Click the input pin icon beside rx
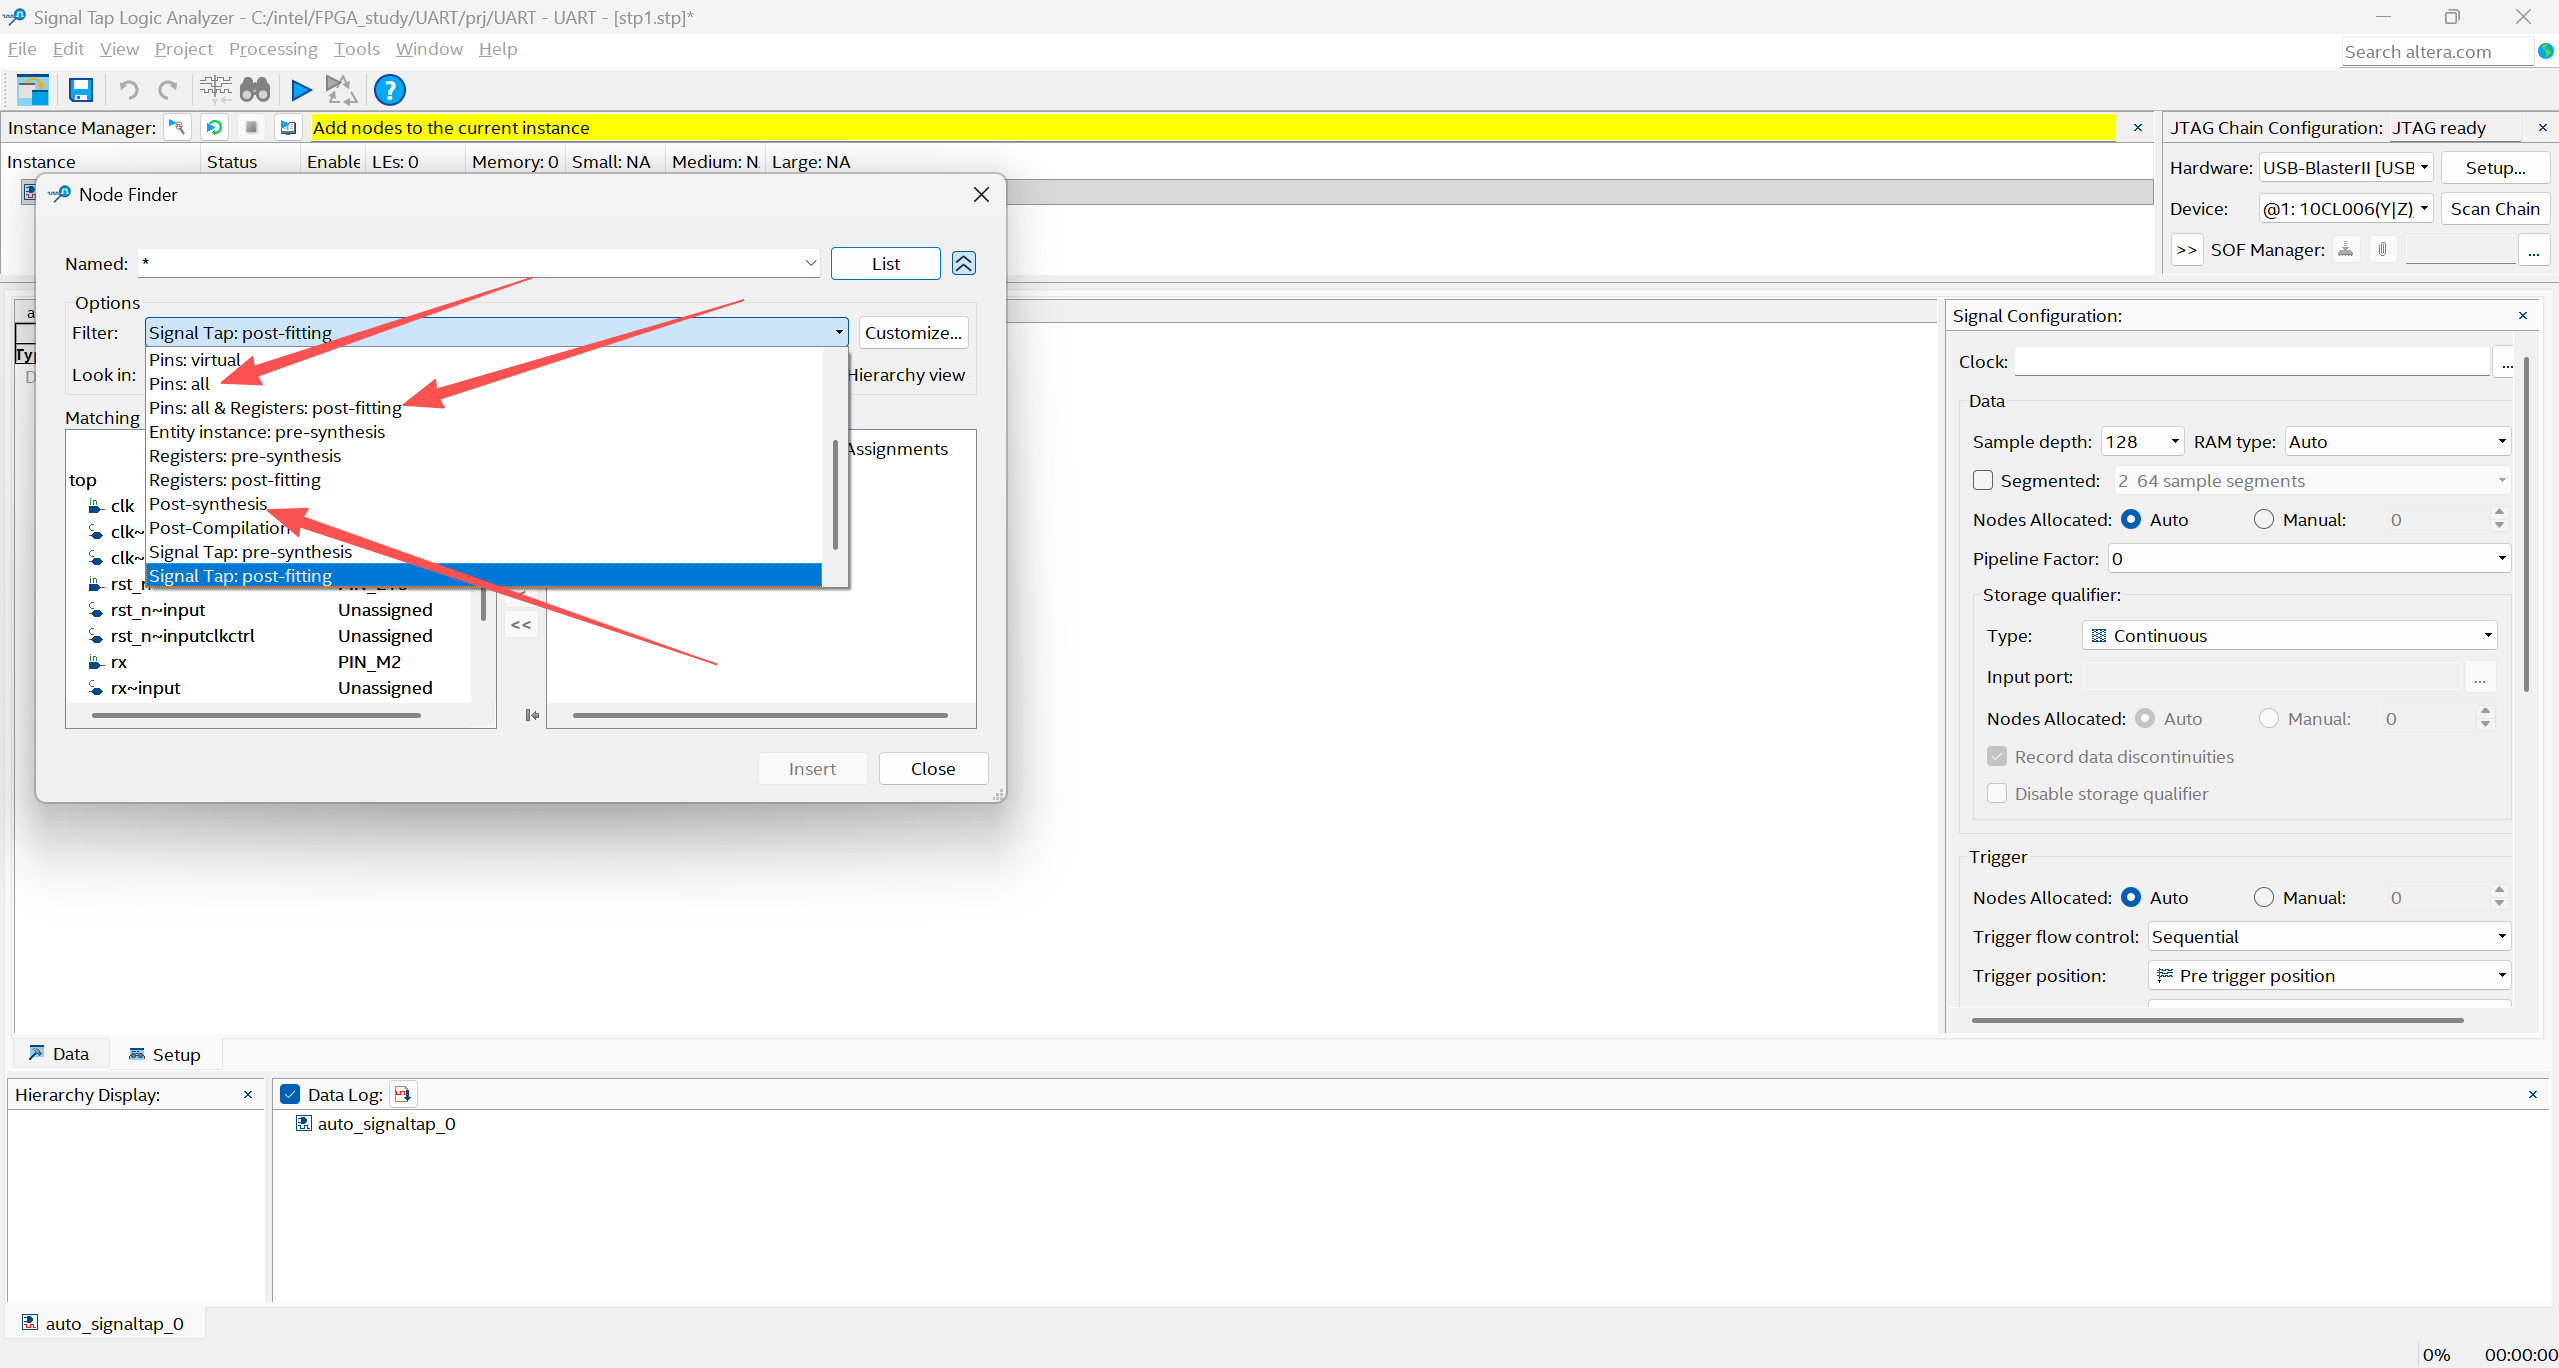Image resolution: width=2559 pixels, height=1368 pixels. click(96, 662)
